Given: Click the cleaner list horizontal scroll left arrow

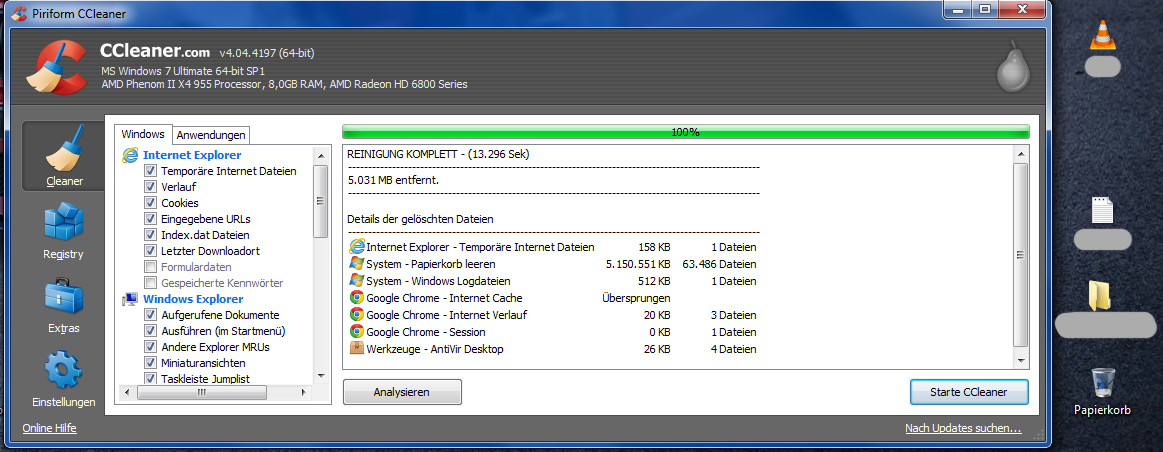Looking at the screenshot, I should point(127,393).
